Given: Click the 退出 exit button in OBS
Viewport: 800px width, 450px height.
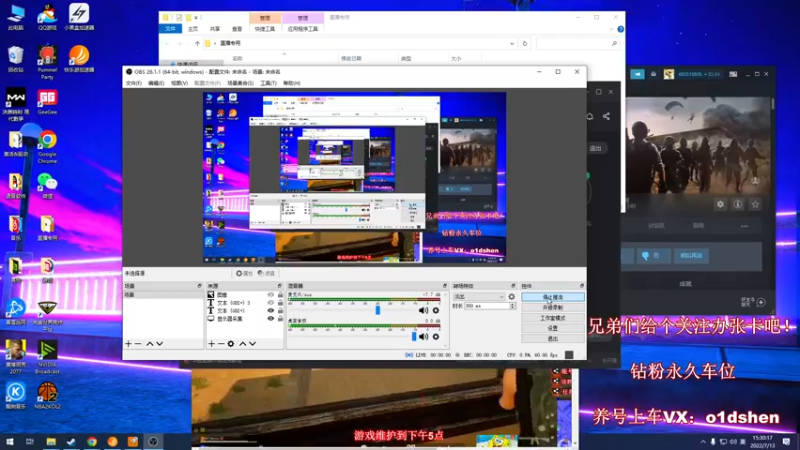Looking at the screenshot, I should [553, 338].
